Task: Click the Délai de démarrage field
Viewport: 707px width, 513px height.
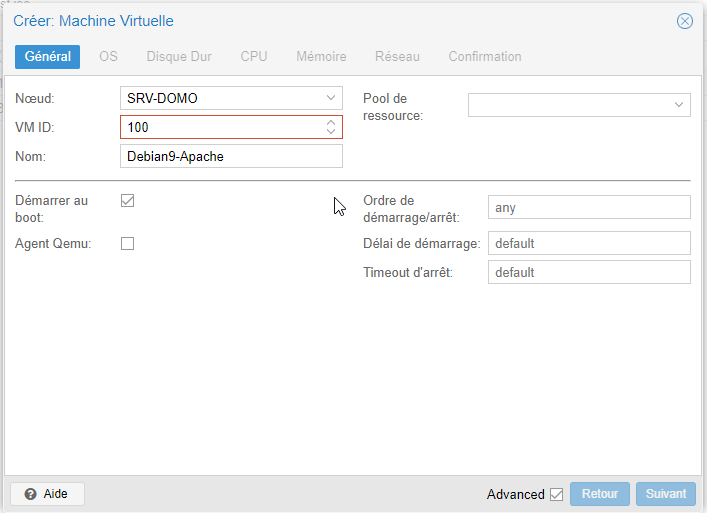Action: (589, 243)
